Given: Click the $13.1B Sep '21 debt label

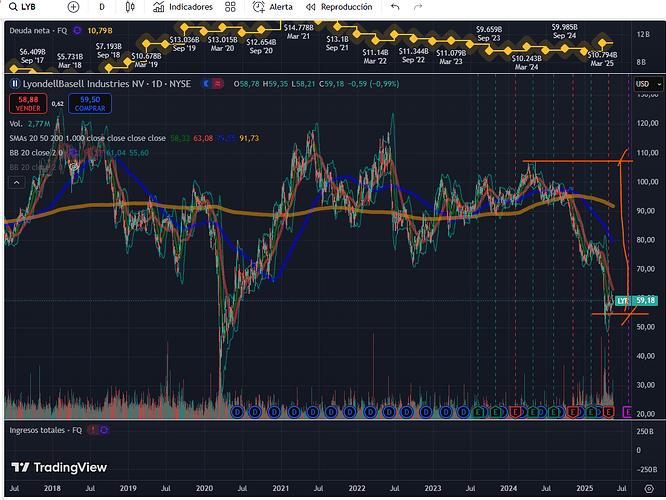Looking at the screenshot, I should [x=337, y=43].
